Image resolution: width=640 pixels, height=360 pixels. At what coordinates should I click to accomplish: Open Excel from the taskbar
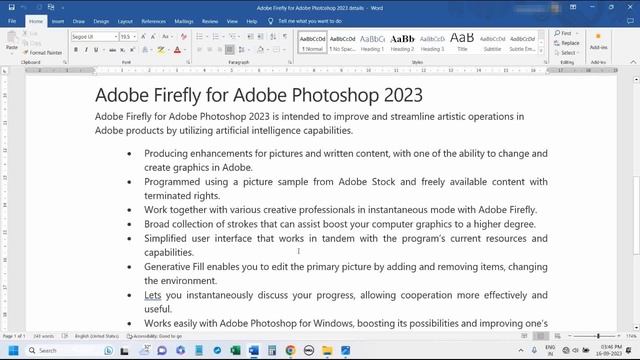point(236,350)
